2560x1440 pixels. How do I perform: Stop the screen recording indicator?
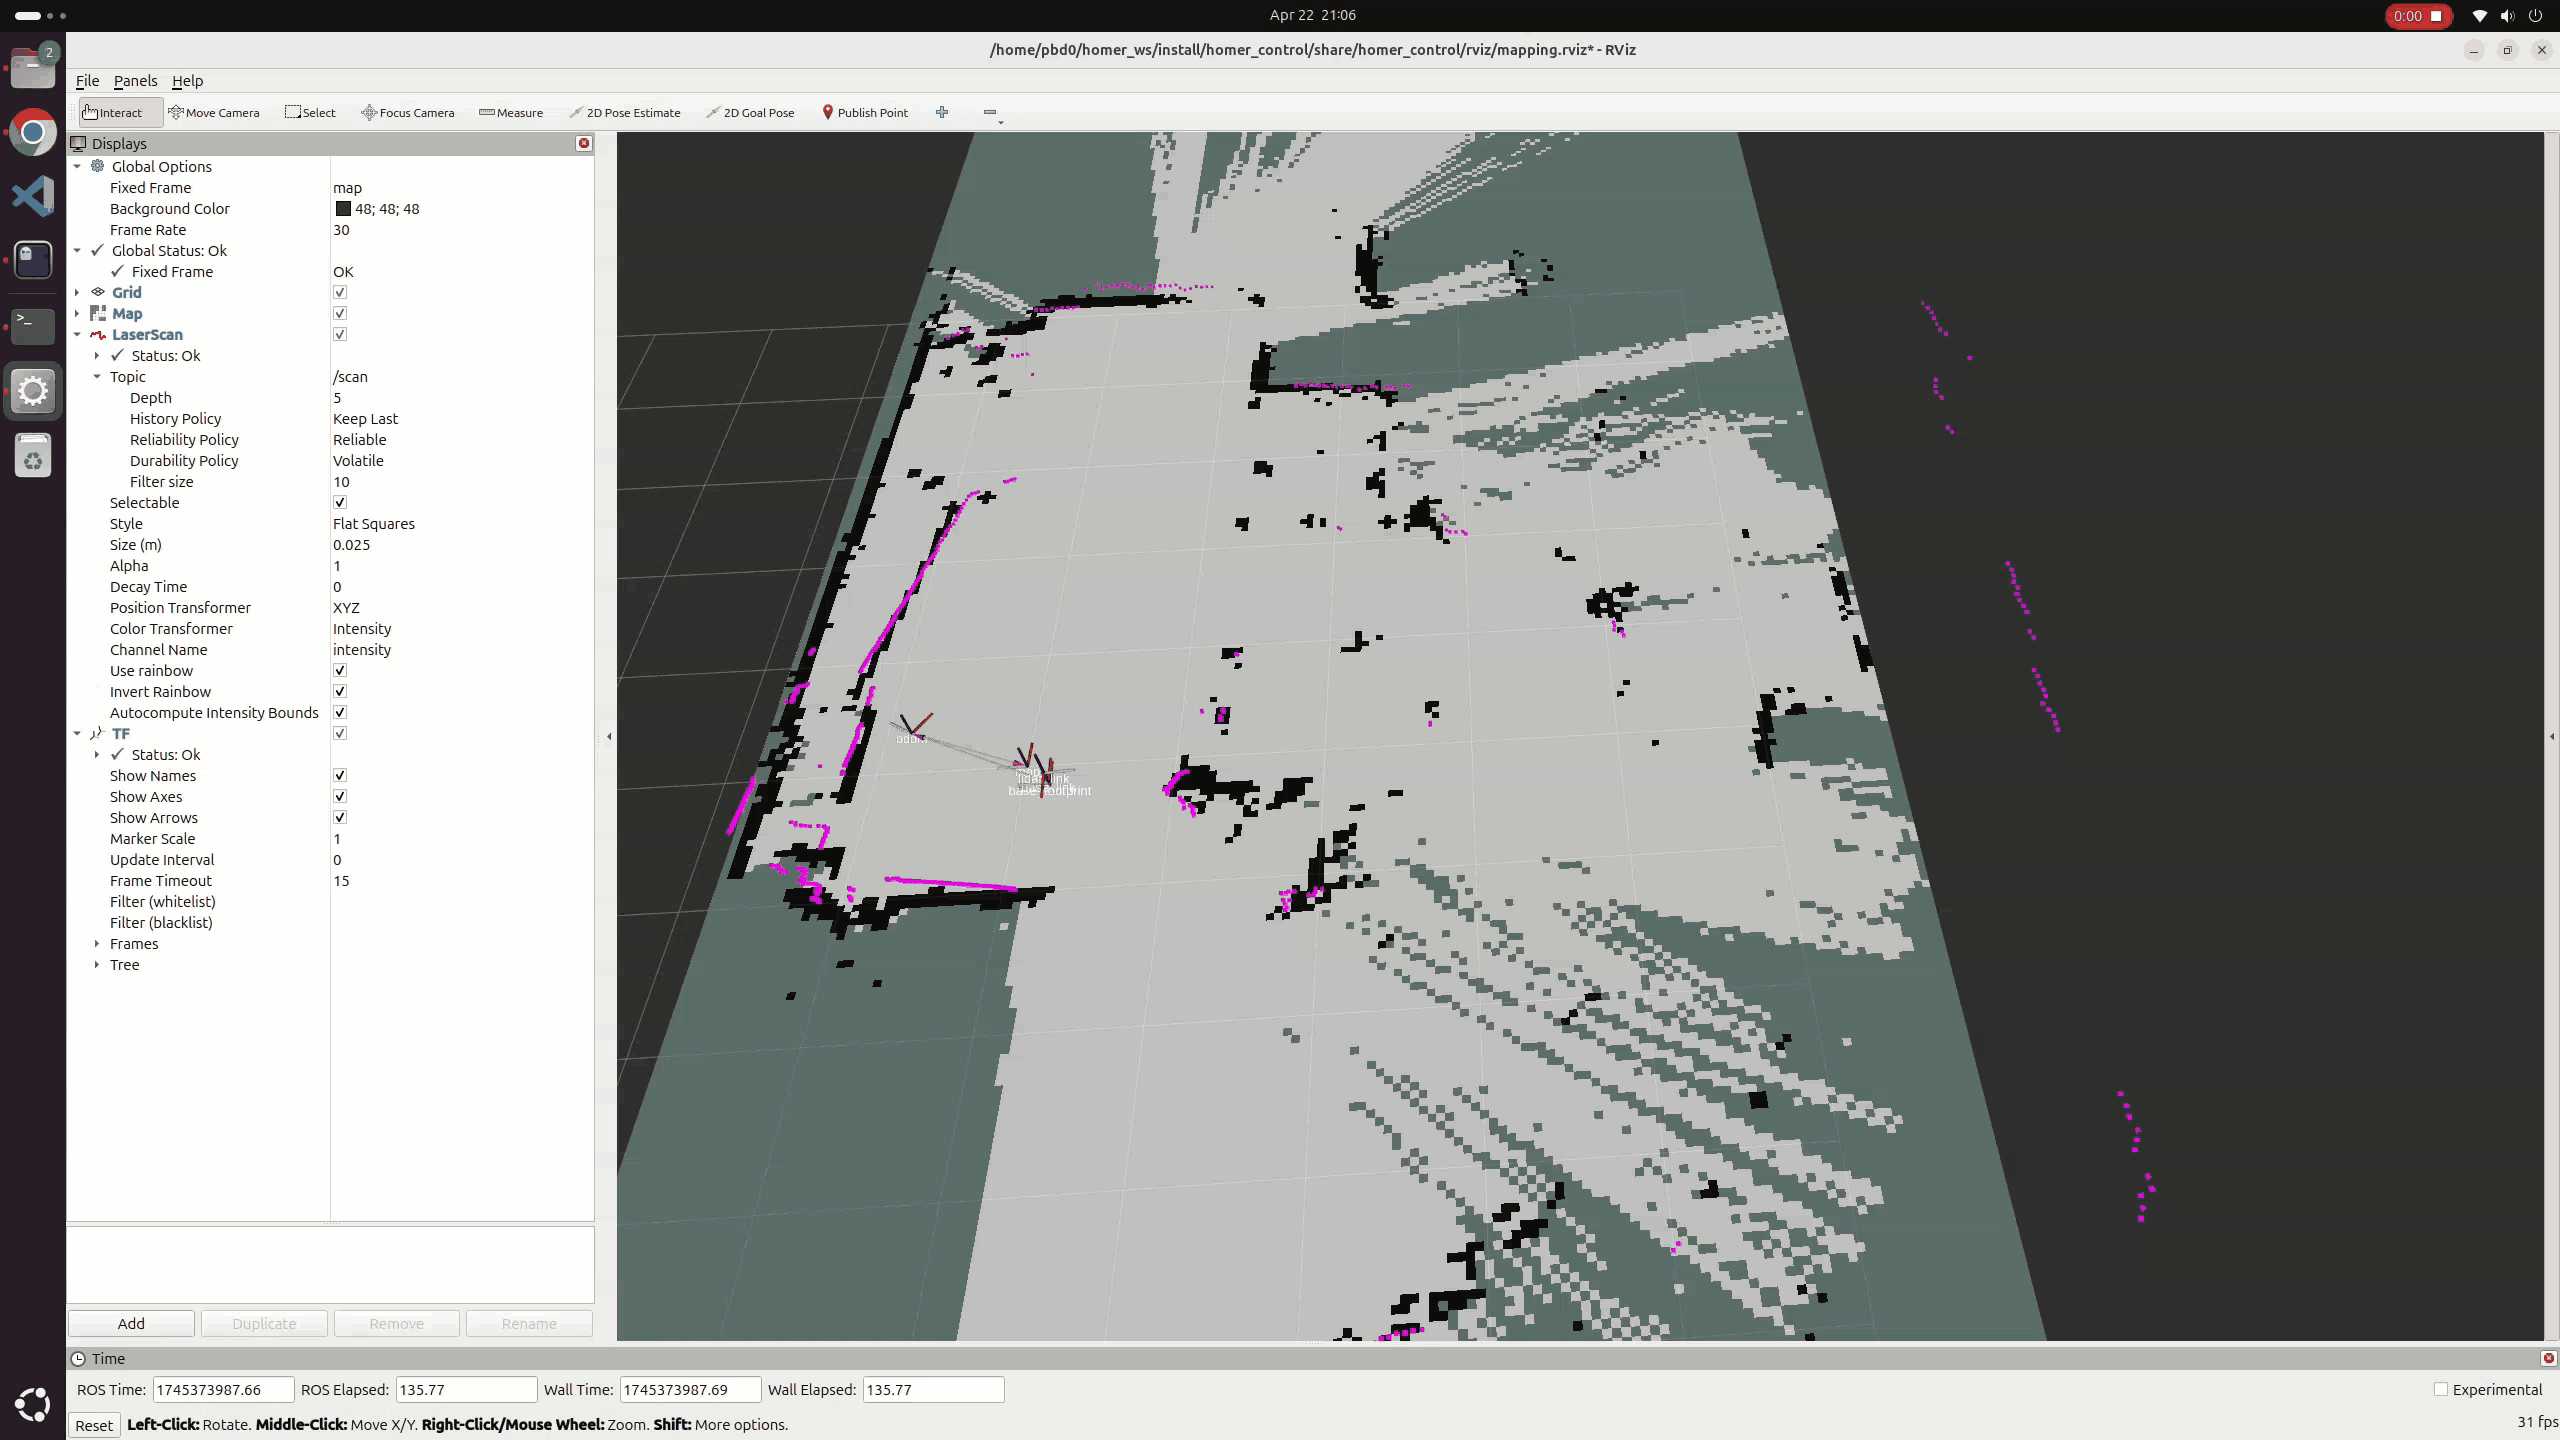2418,15
